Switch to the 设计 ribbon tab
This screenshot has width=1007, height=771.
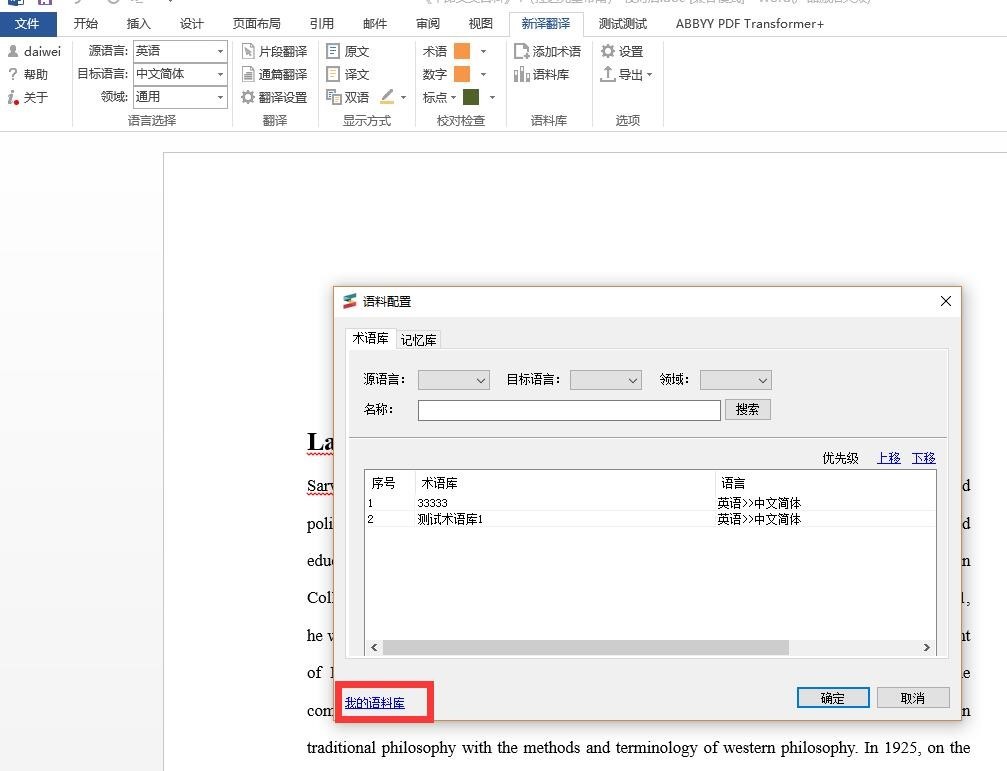coord(191,24)
